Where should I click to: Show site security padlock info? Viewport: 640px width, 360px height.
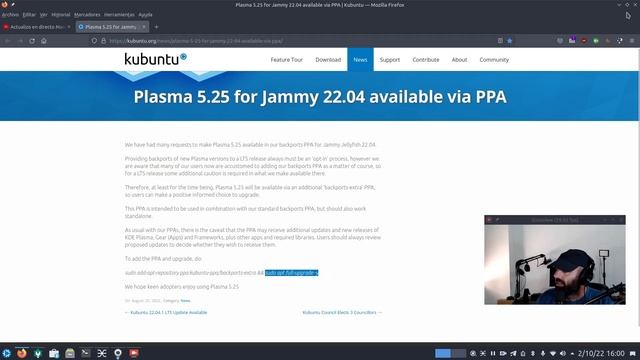(x=103, y=41)
